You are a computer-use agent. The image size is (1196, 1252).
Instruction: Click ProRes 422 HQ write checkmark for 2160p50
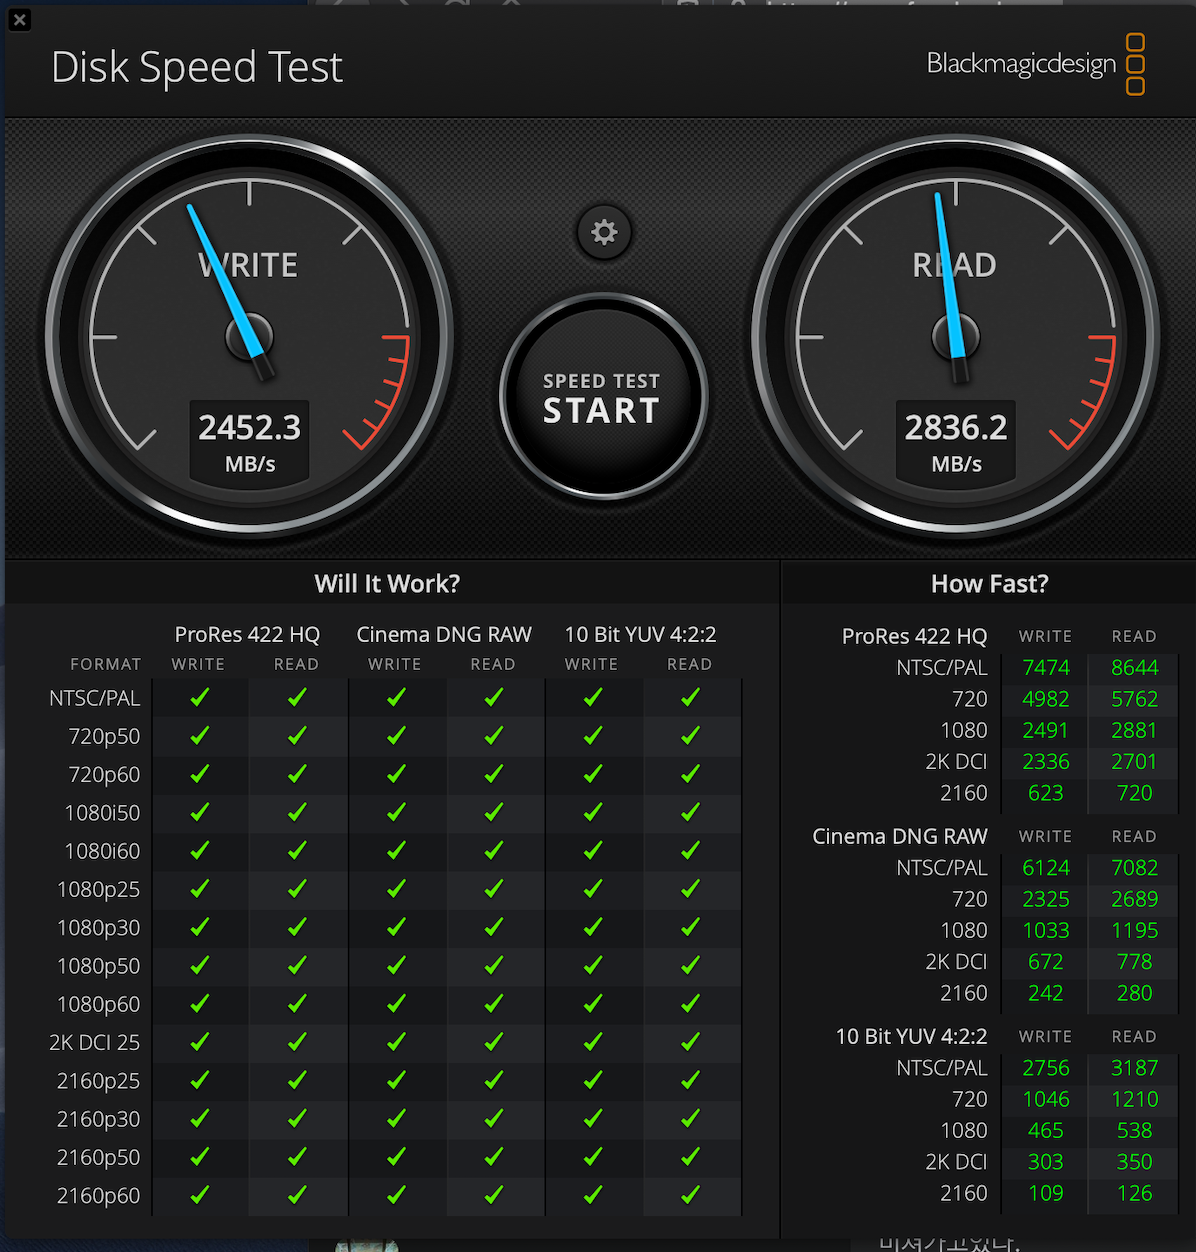(200, 1157)
